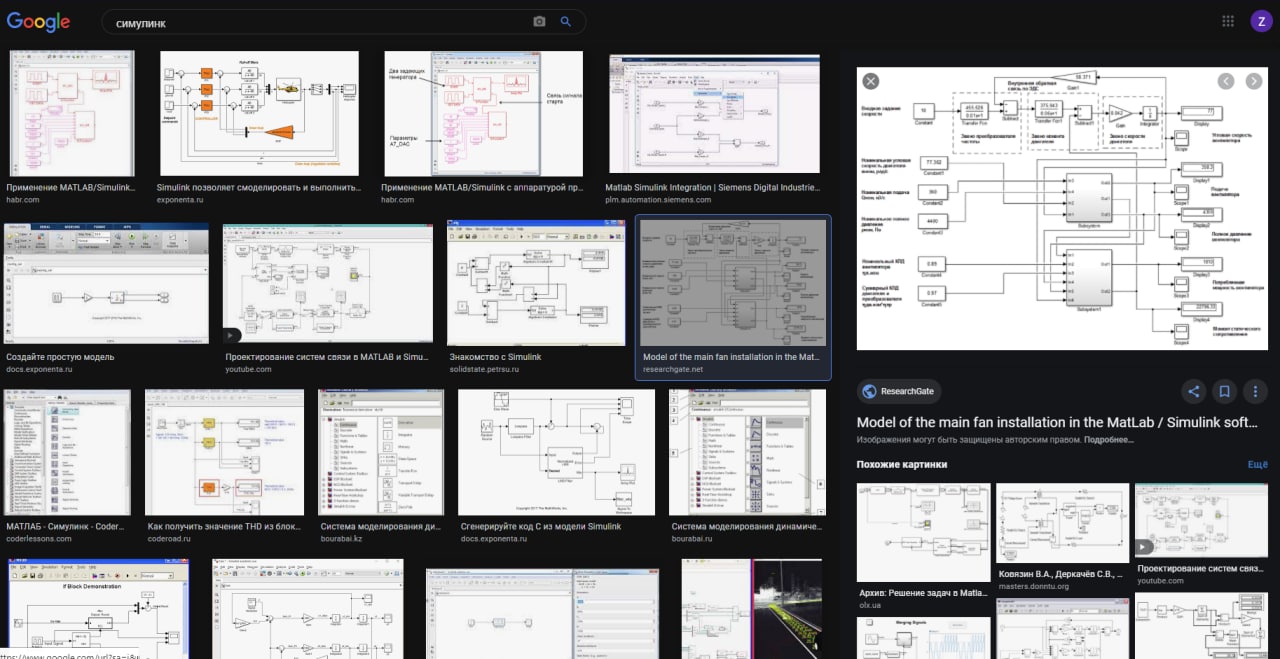Click caption 'МАТЛАБ - Симулинк - Coder...'
This screenshot has height=659, width=1280.
[x=67, y=526]
